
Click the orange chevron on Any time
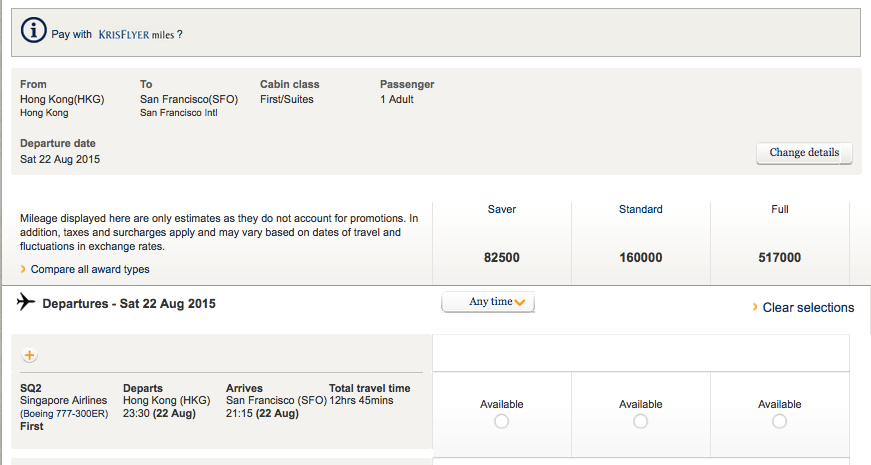(519, 303)
